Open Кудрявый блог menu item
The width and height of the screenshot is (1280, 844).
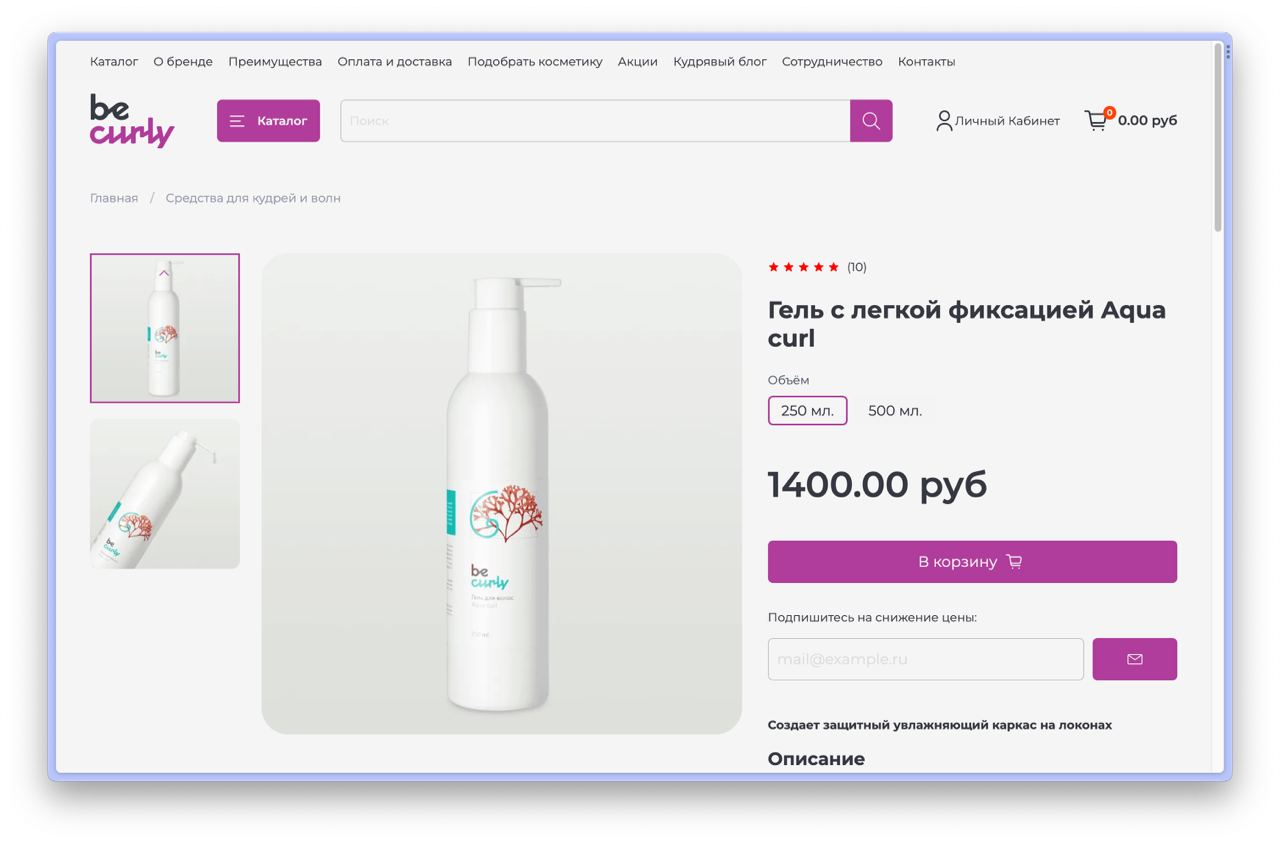(x=720, y=62)
